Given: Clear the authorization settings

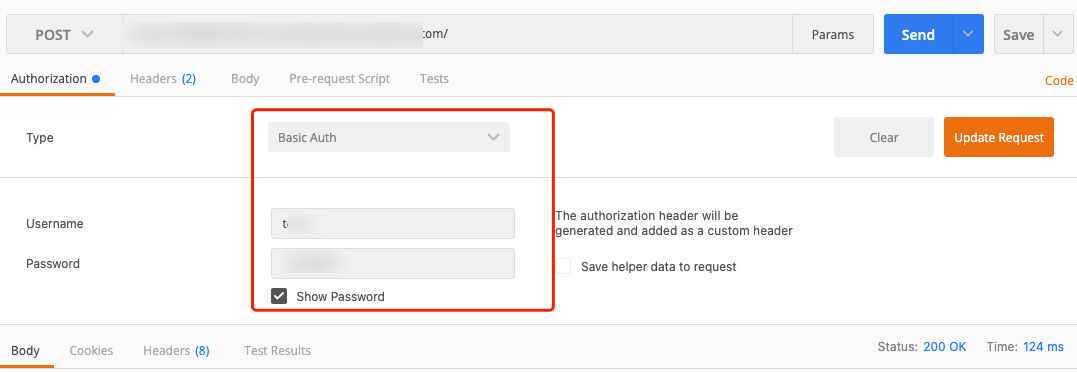Looking at the screenshot, I should coord(884,137).
